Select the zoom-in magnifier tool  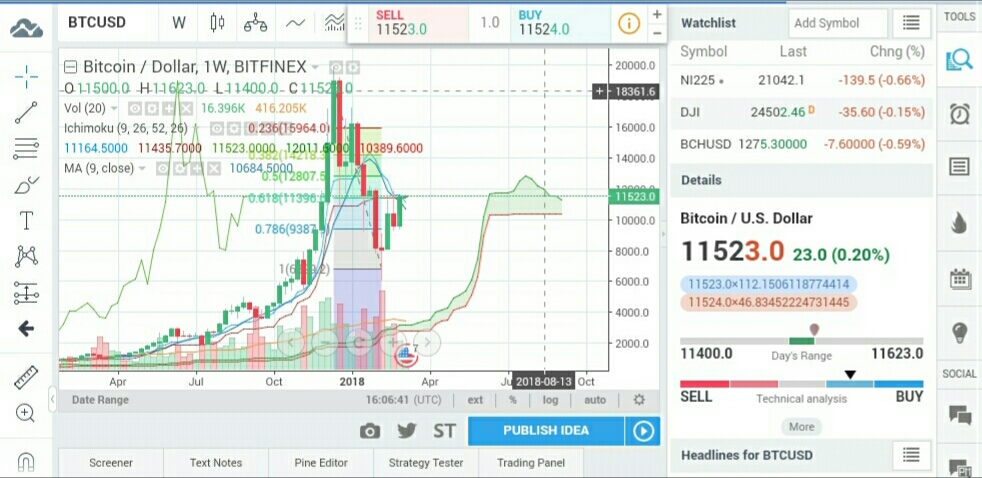point(26,413)
